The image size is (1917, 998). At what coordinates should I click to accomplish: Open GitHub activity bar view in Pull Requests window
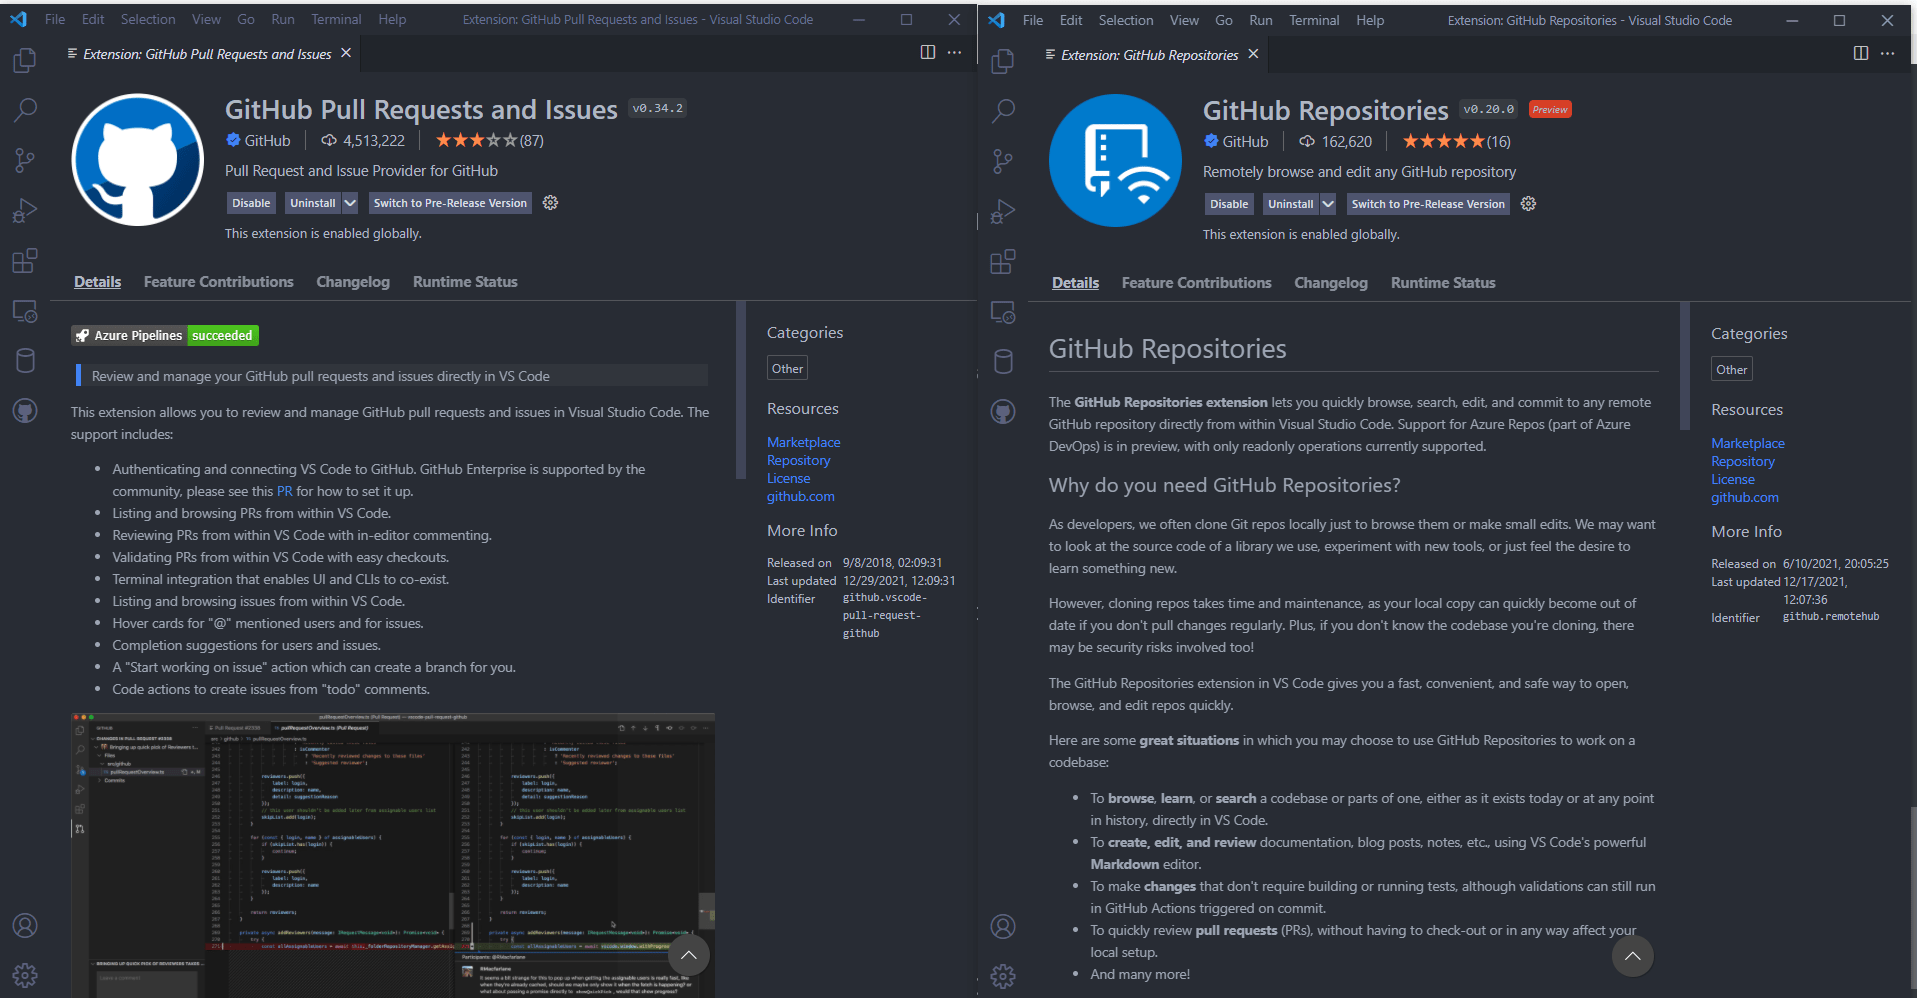(x=25, y=410)
